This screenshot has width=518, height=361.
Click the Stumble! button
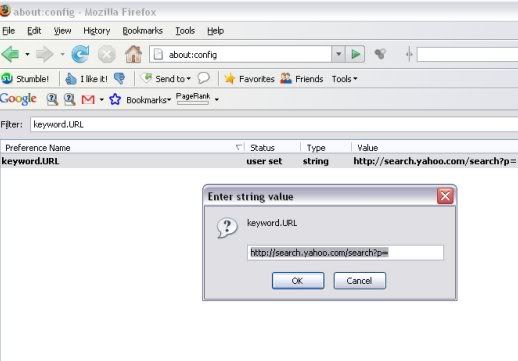pos(25,79)
